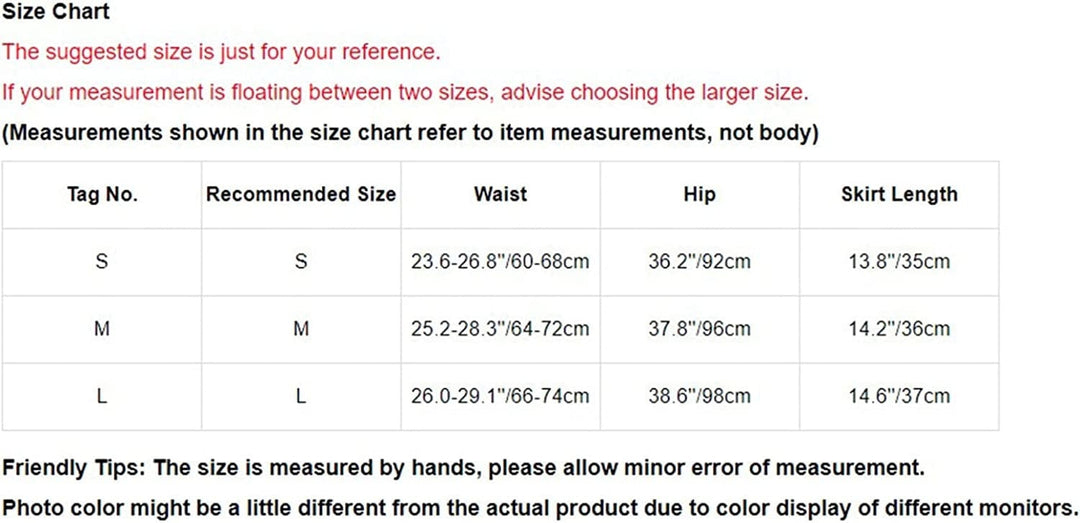Click skirt length 13.8"/35cm
Image resolution: width=1080 pixels, height=523 pixels.
pyautogui.click(x=899, y=262)
